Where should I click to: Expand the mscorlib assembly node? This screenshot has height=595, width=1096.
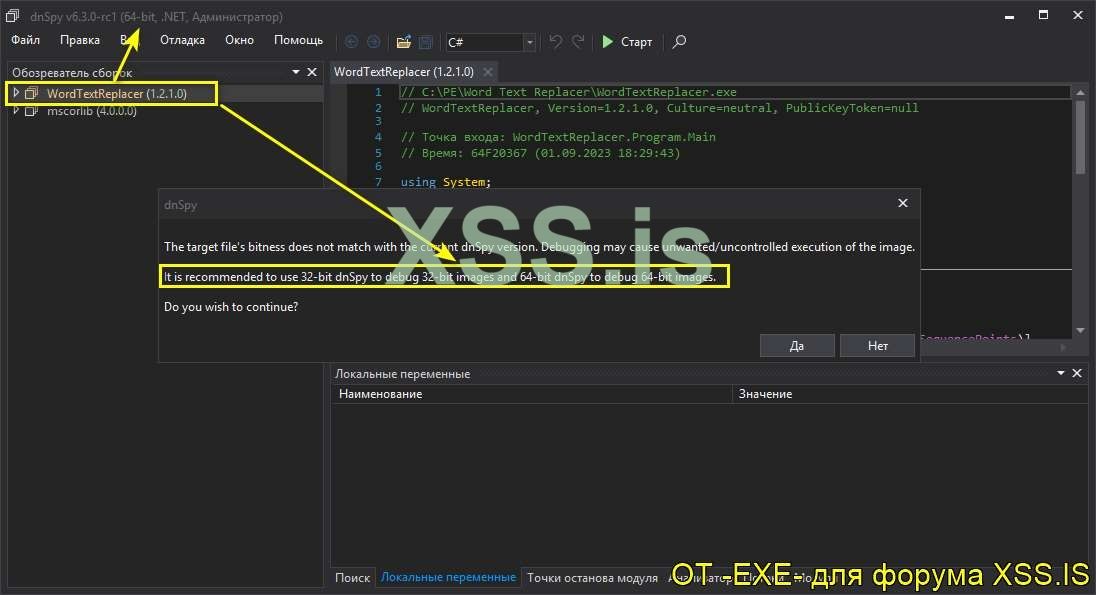pyautogui.click(x=15, y=110)
